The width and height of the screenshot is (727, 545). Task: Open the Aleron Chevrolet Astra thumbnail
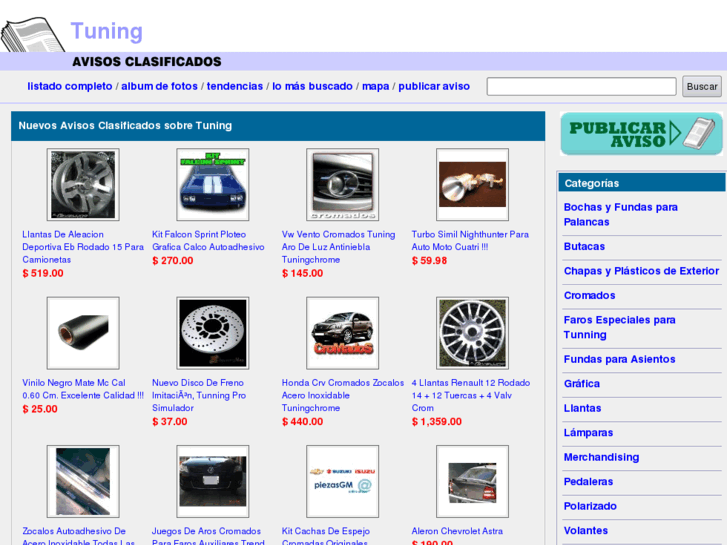pos(472,481)
